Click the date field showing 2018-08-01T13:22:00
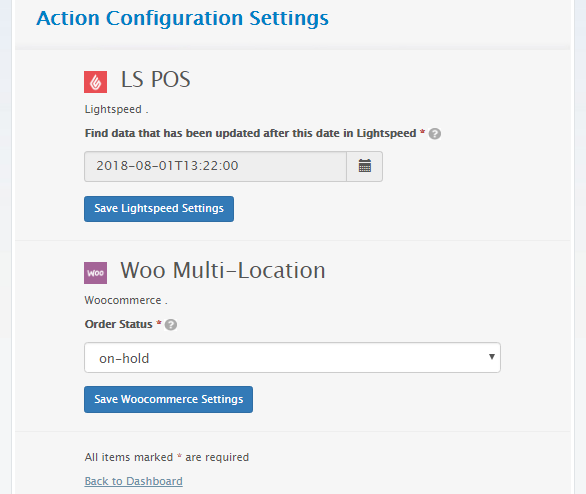 pyautogui.click(x=215, y=166)
